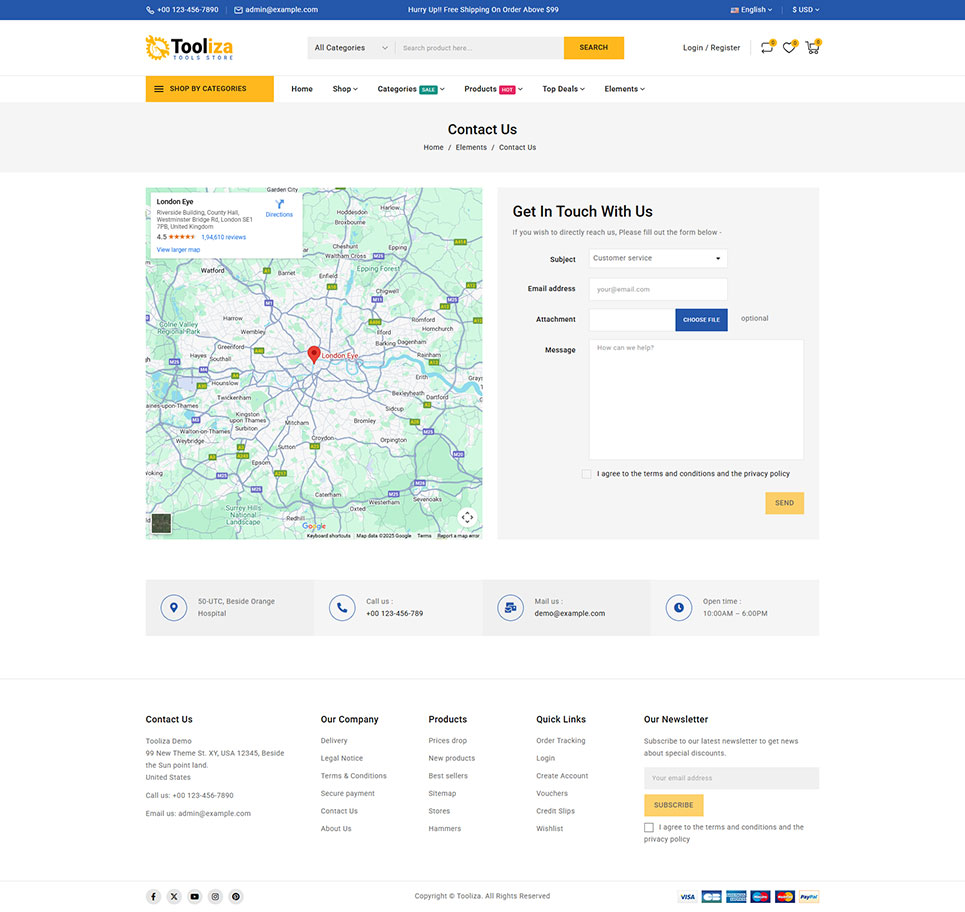The image size is (965, 912).
Task: Click the Open time clock icon
Action: pos(679,607)
